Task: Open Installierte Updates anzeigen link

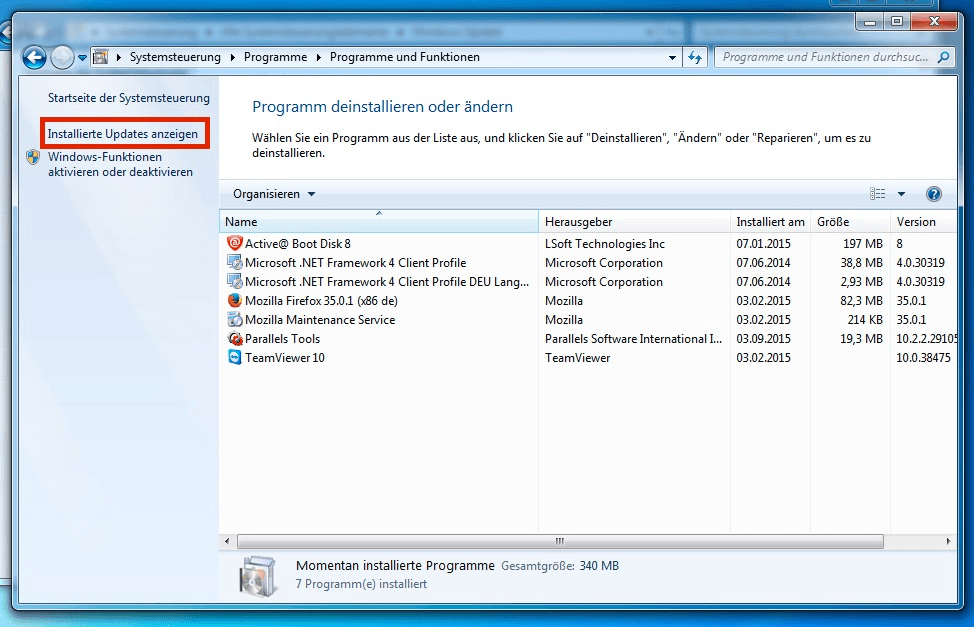Action: pyautogui.click(x=122, y=134)
